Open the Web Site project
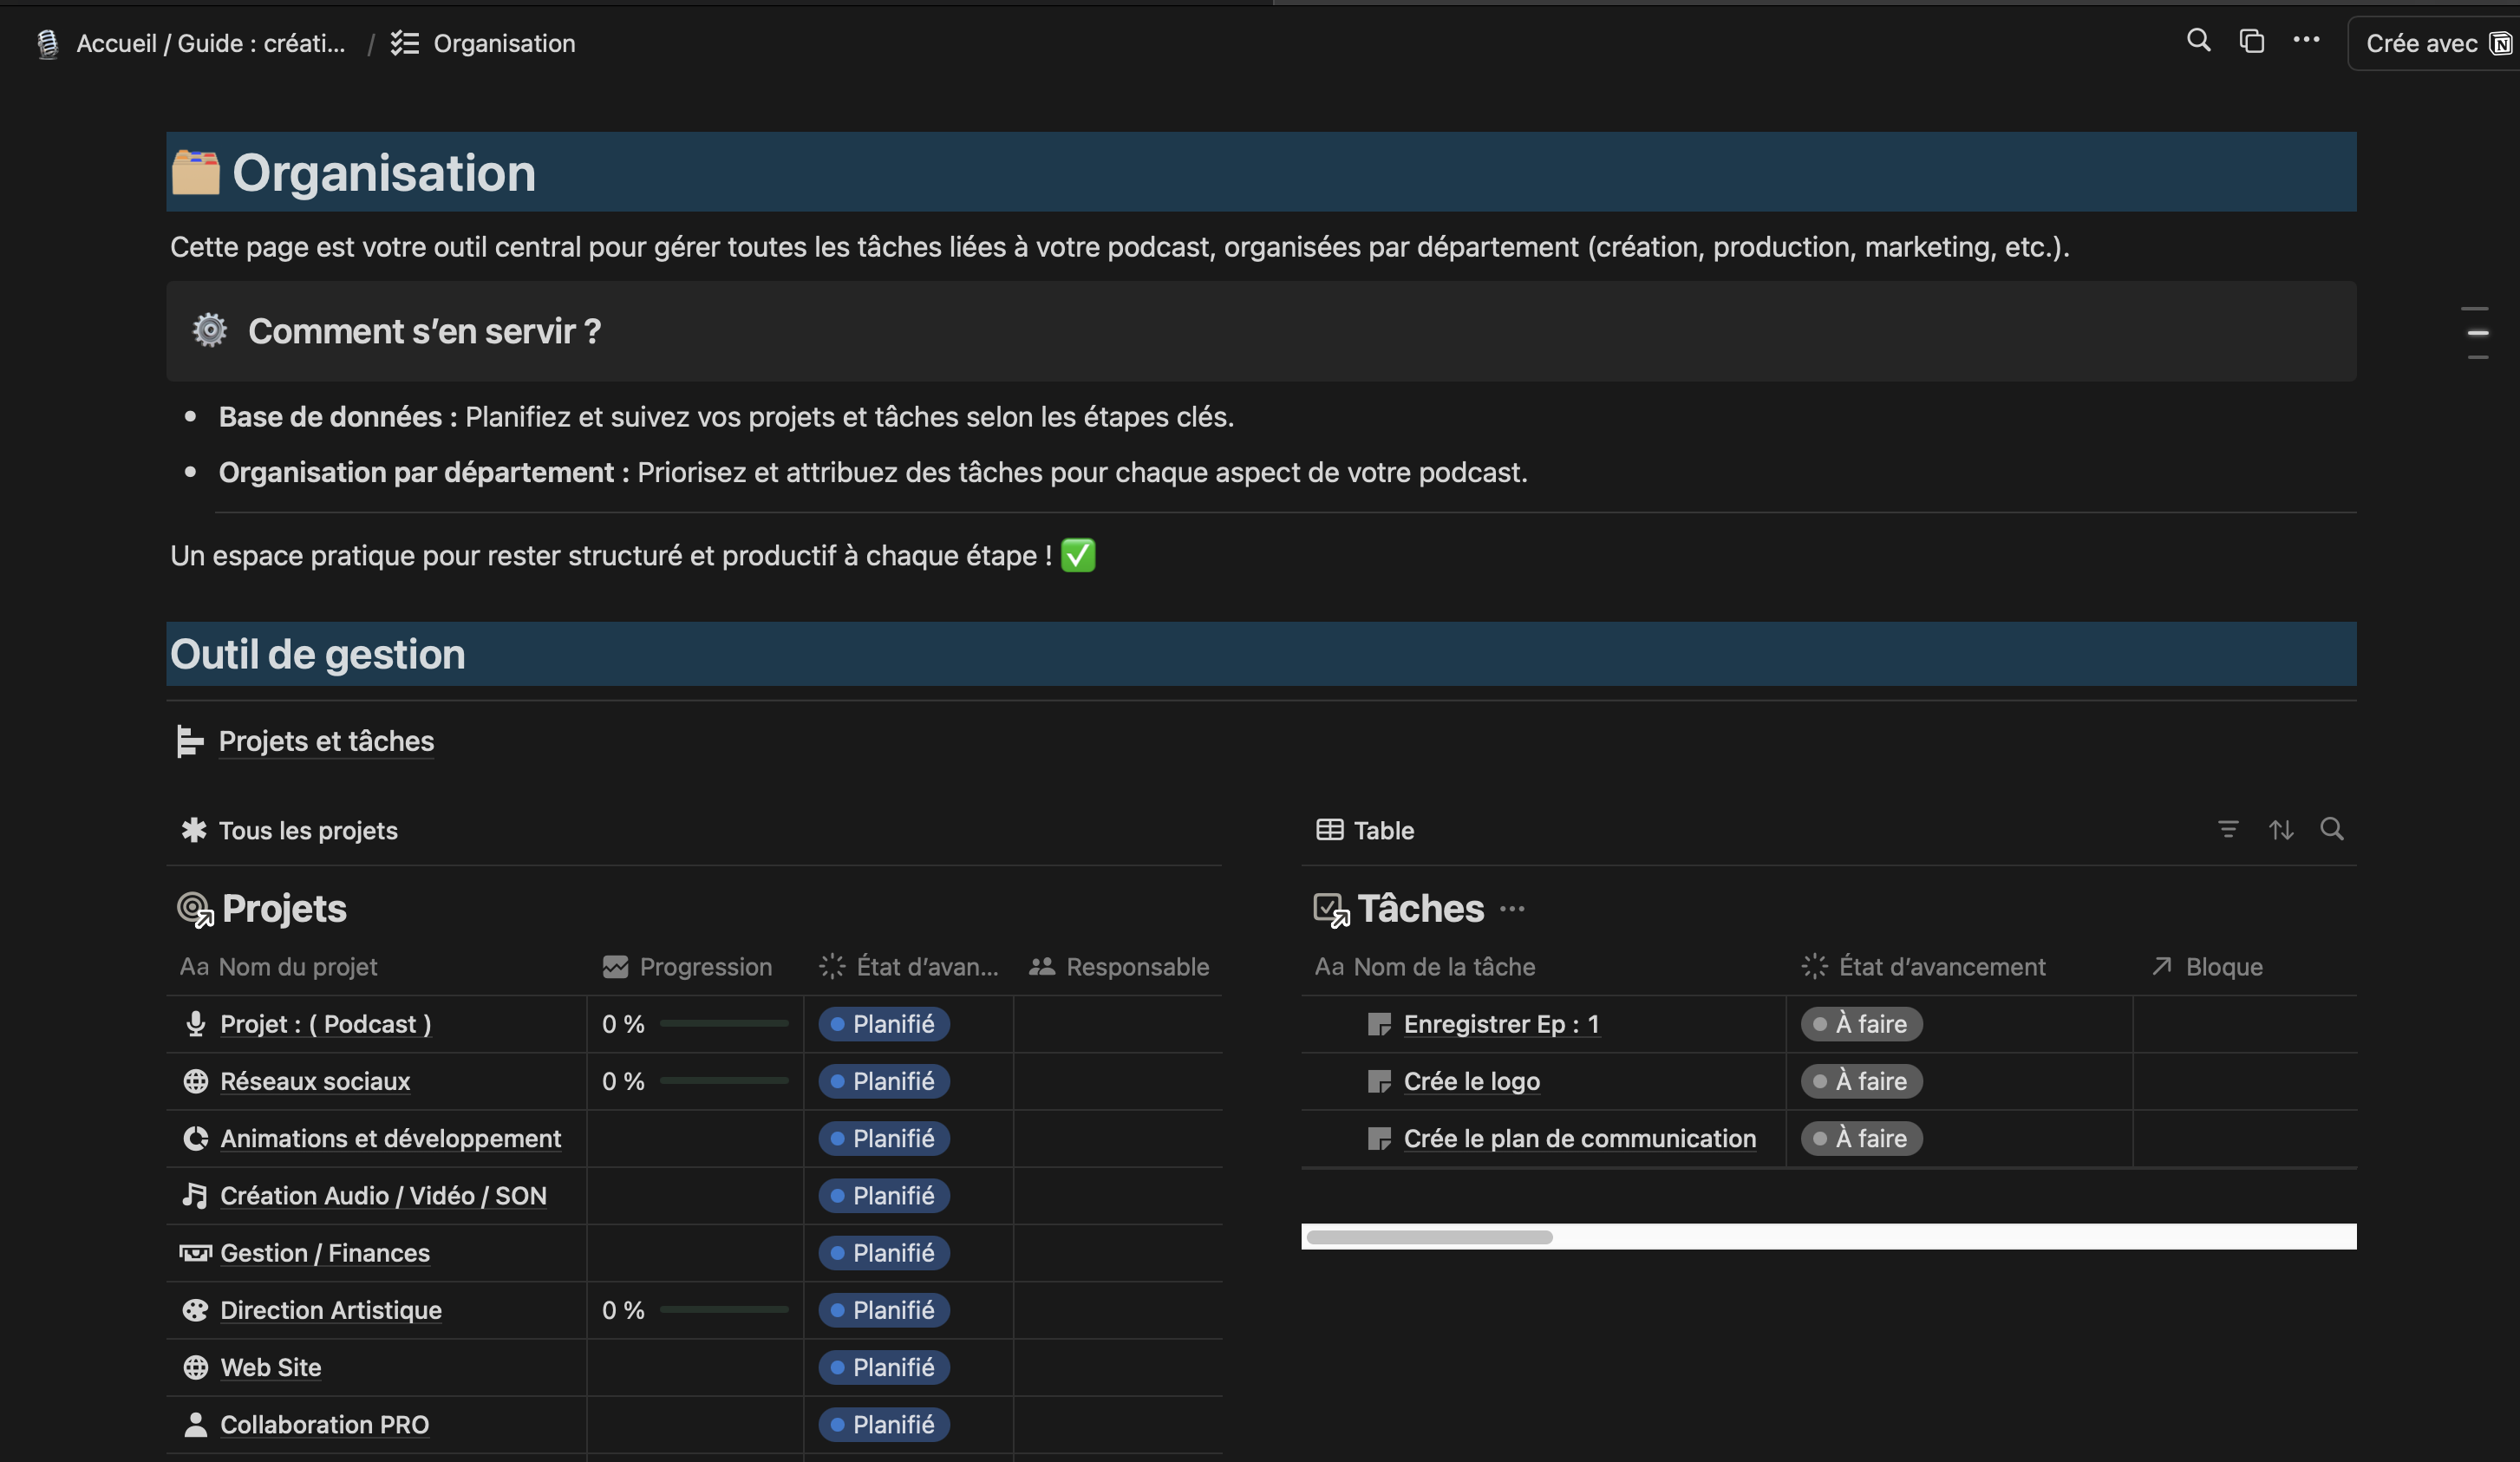 [270, 1367]
